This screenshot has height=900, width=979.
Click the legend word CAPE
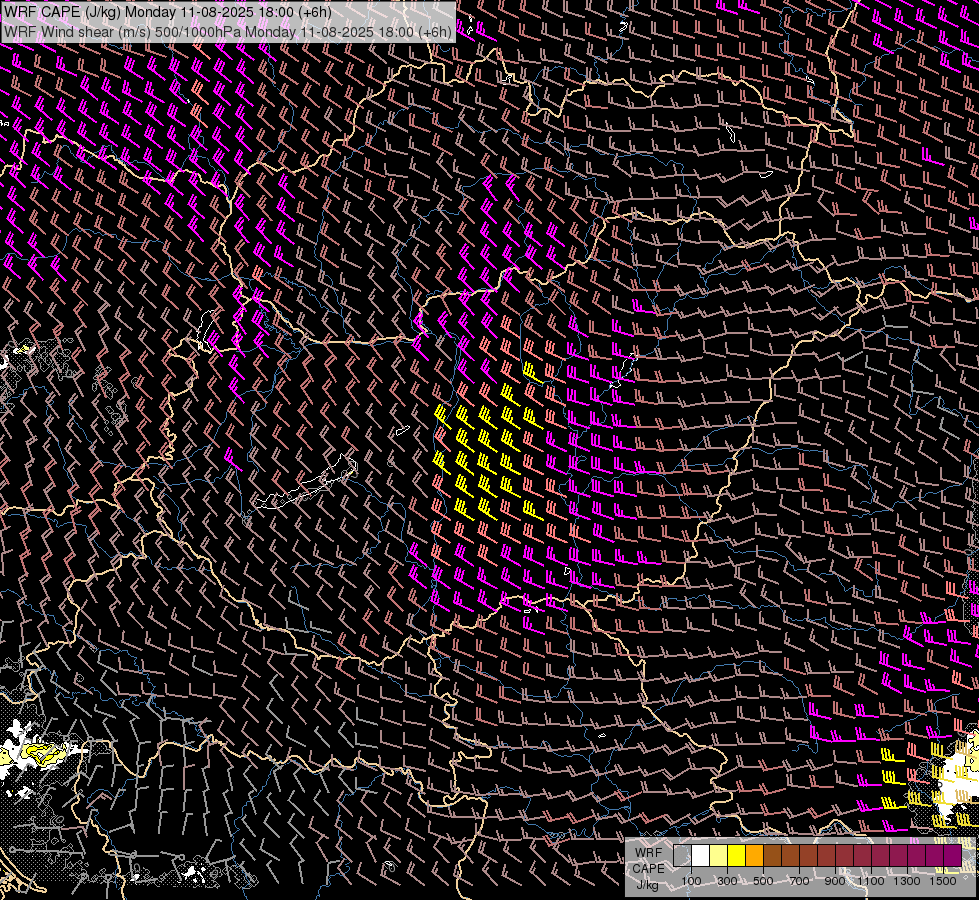click(x=648, y=869)
